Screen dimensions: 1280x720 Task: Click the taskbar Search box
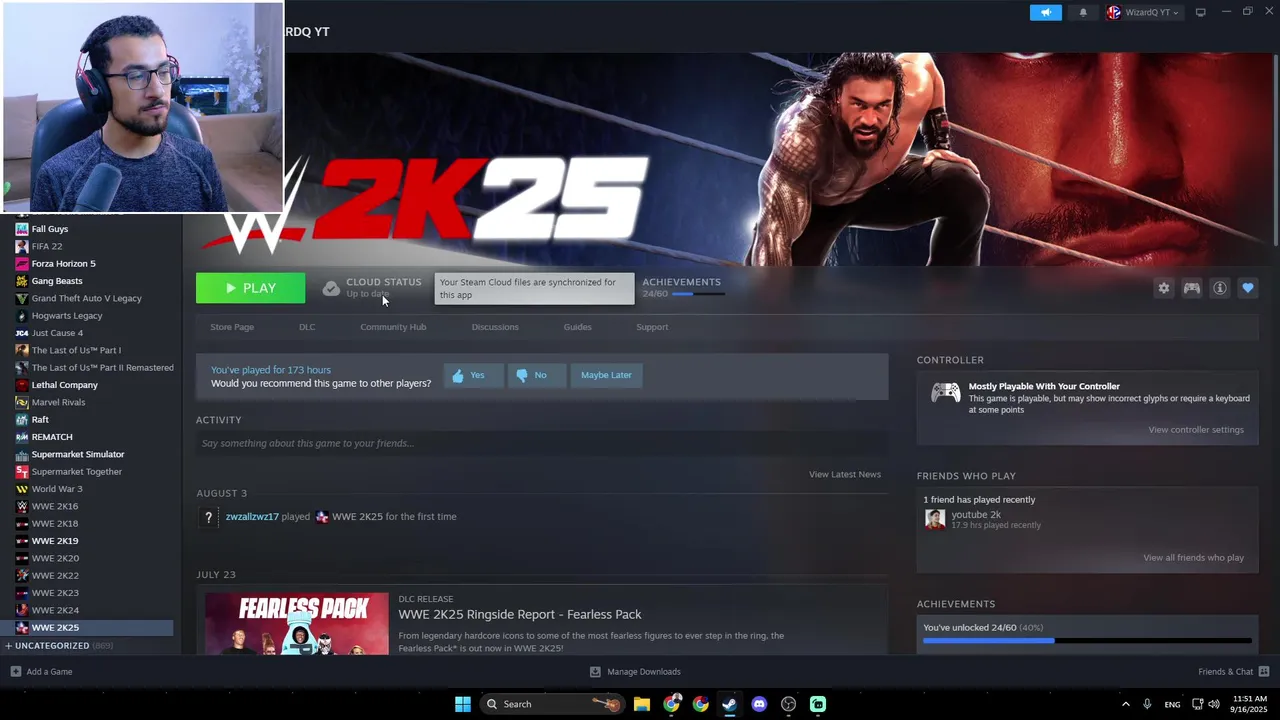click(x=551, y=704)
